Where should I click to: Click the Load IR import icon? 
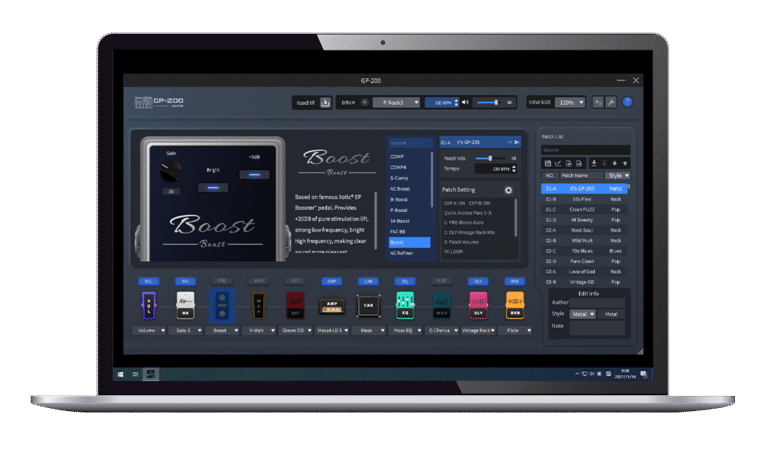pos(325,102)
